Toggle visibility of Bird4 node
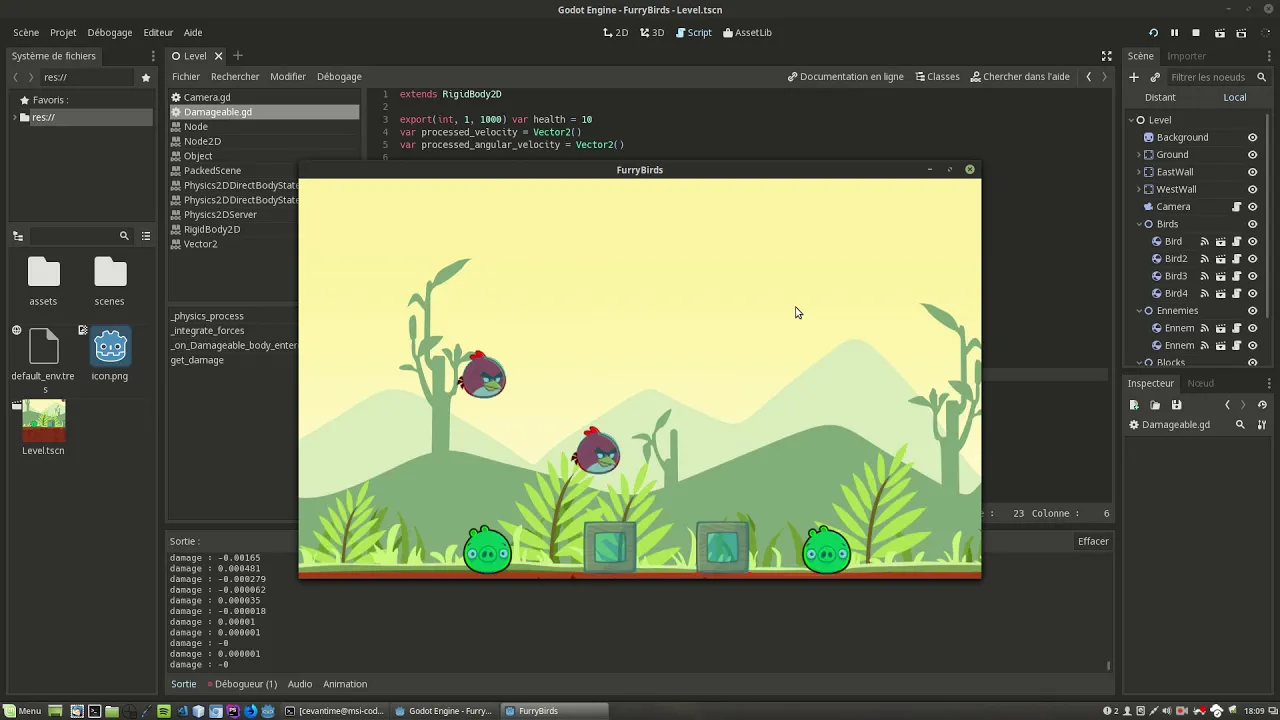 1252,294
